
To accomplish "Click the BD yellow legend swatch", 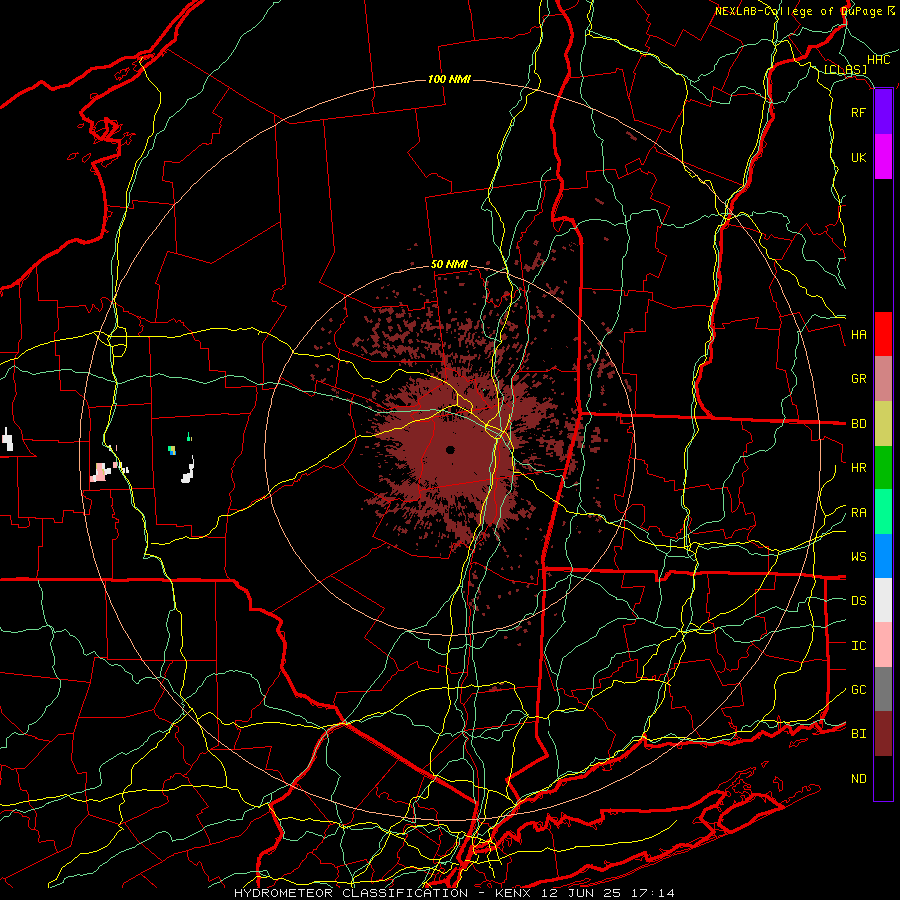I will (883, 423).
